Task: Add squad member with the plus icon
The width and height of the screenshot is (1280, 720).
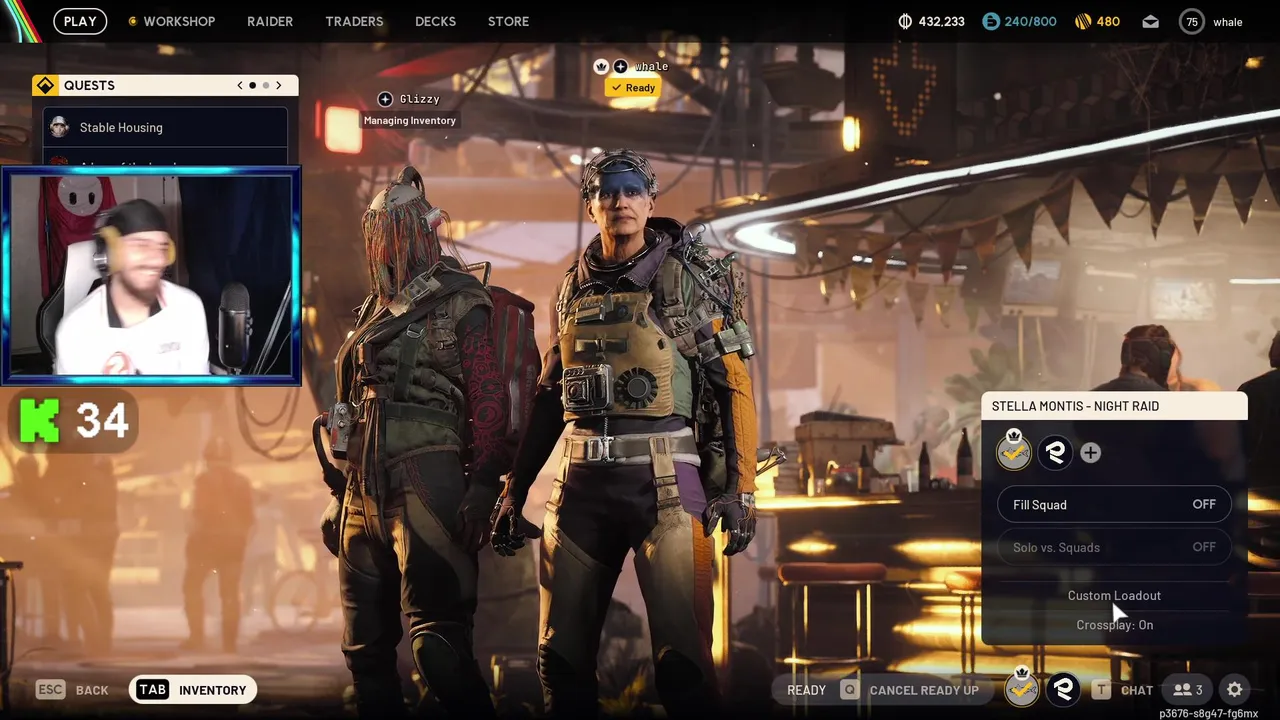Action: pyautogui.click(x=1090, y=453)
